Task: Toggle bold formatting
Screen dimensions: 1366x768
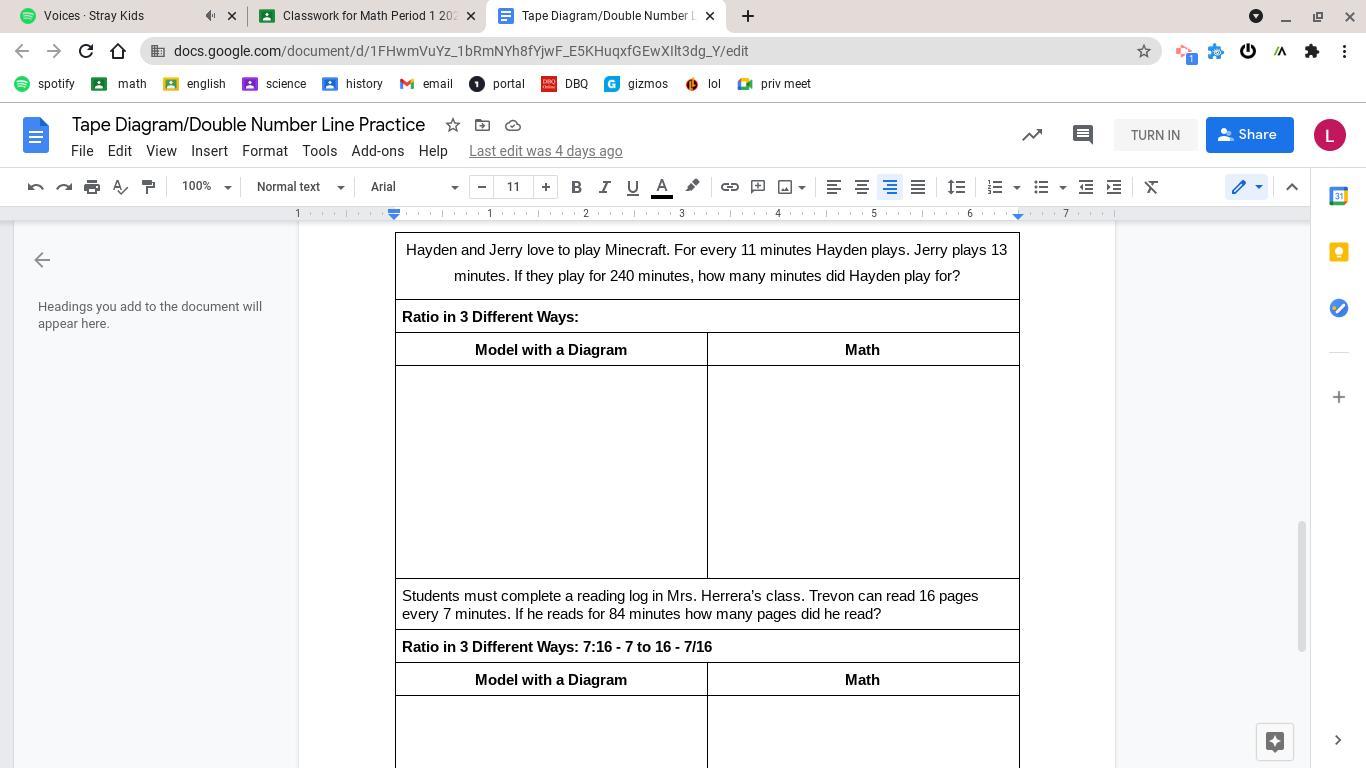Action: pyautogui.click(x=576, y=187)
